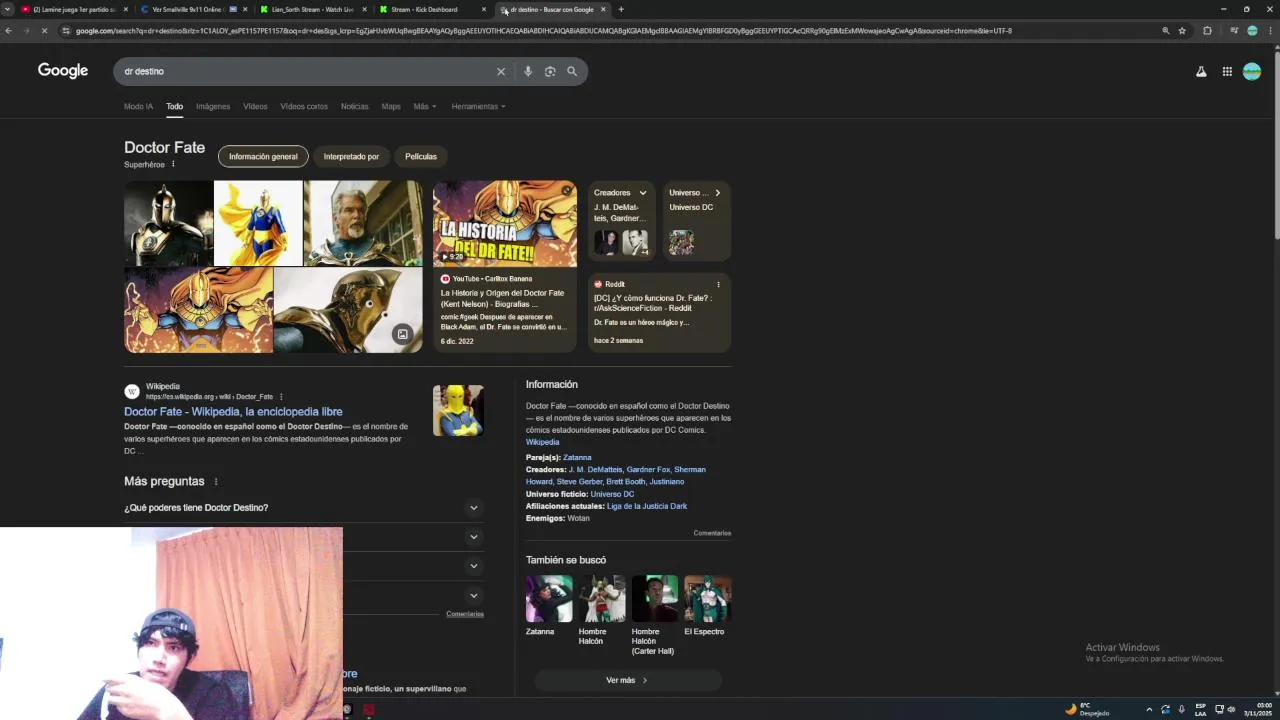Click the weather widget in the taskbar
The width and height of the screenshot is (1280, 720).
1088,709
